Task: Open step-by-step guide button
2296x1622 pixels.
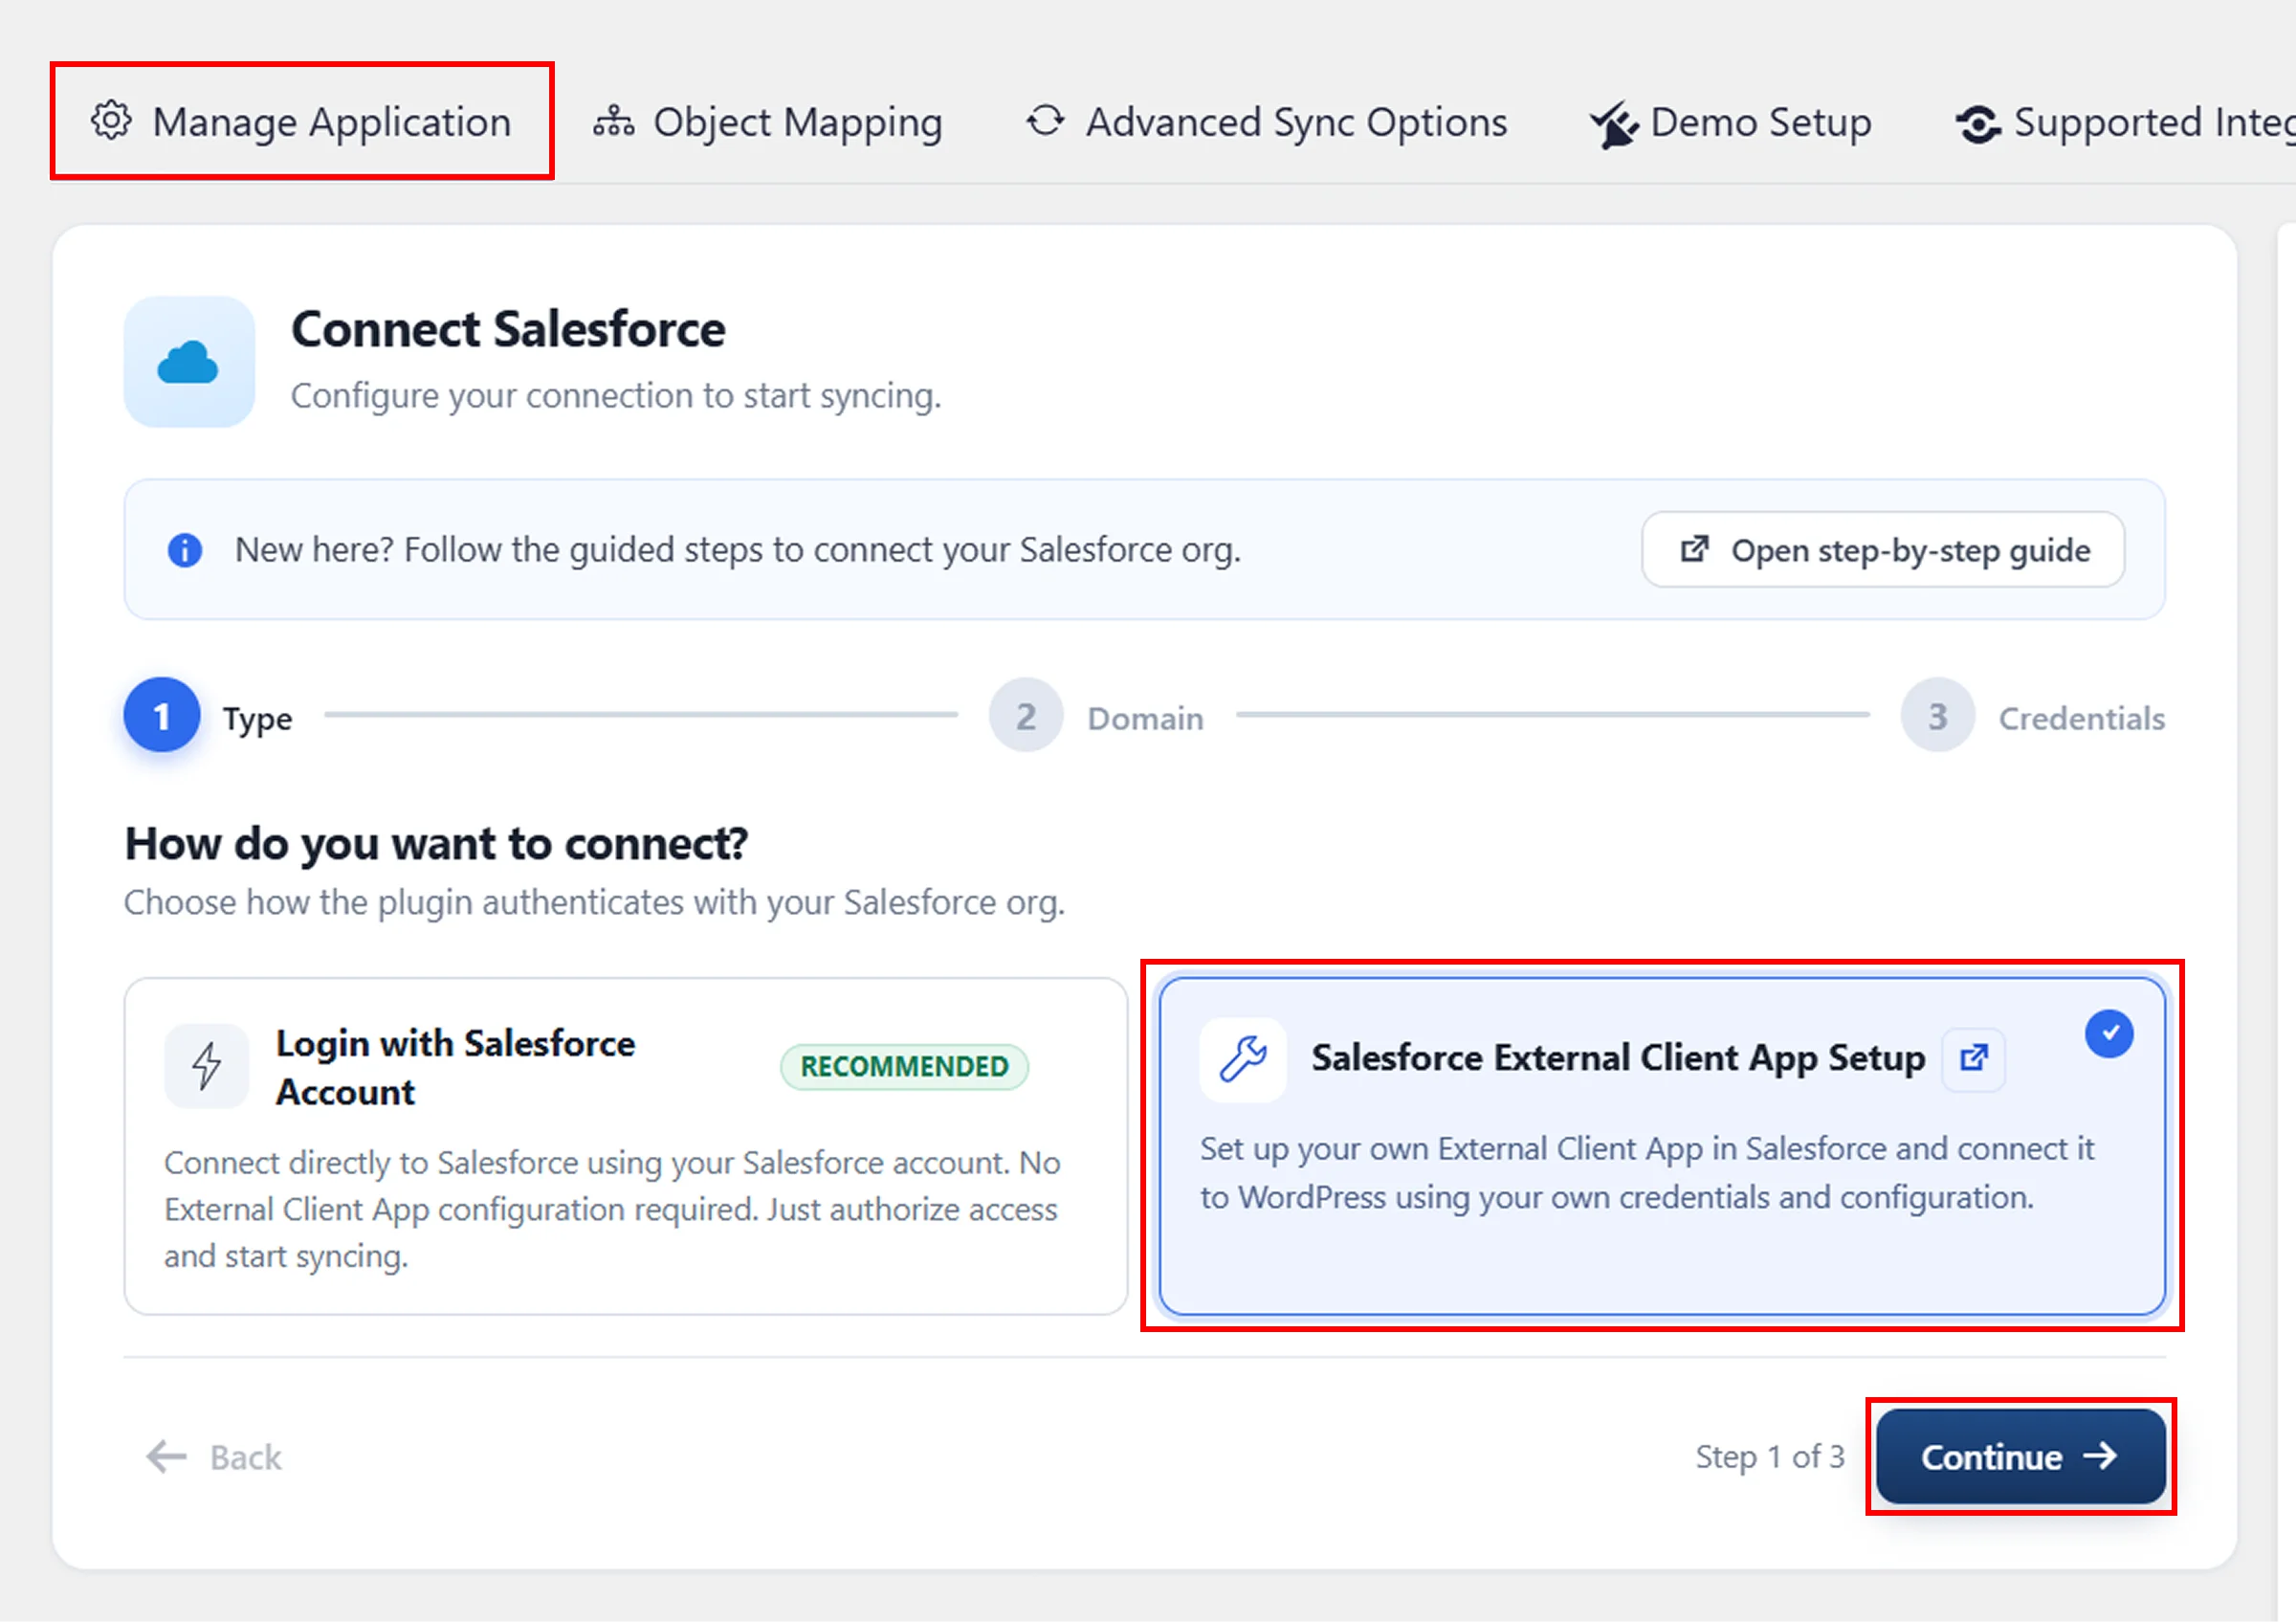Action: pos(1883,550)
